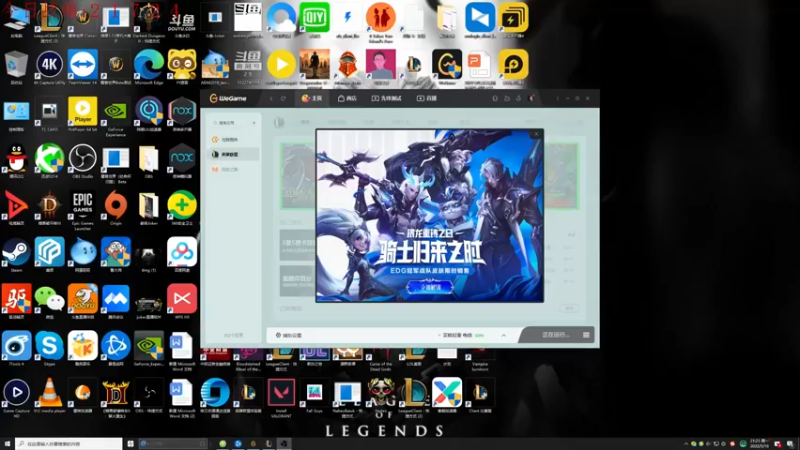This screenshot has height=450, width=800.
Task: Open the iQIYI green desktop shortcut
Action: pyautogui.click(x=314, y=20)
